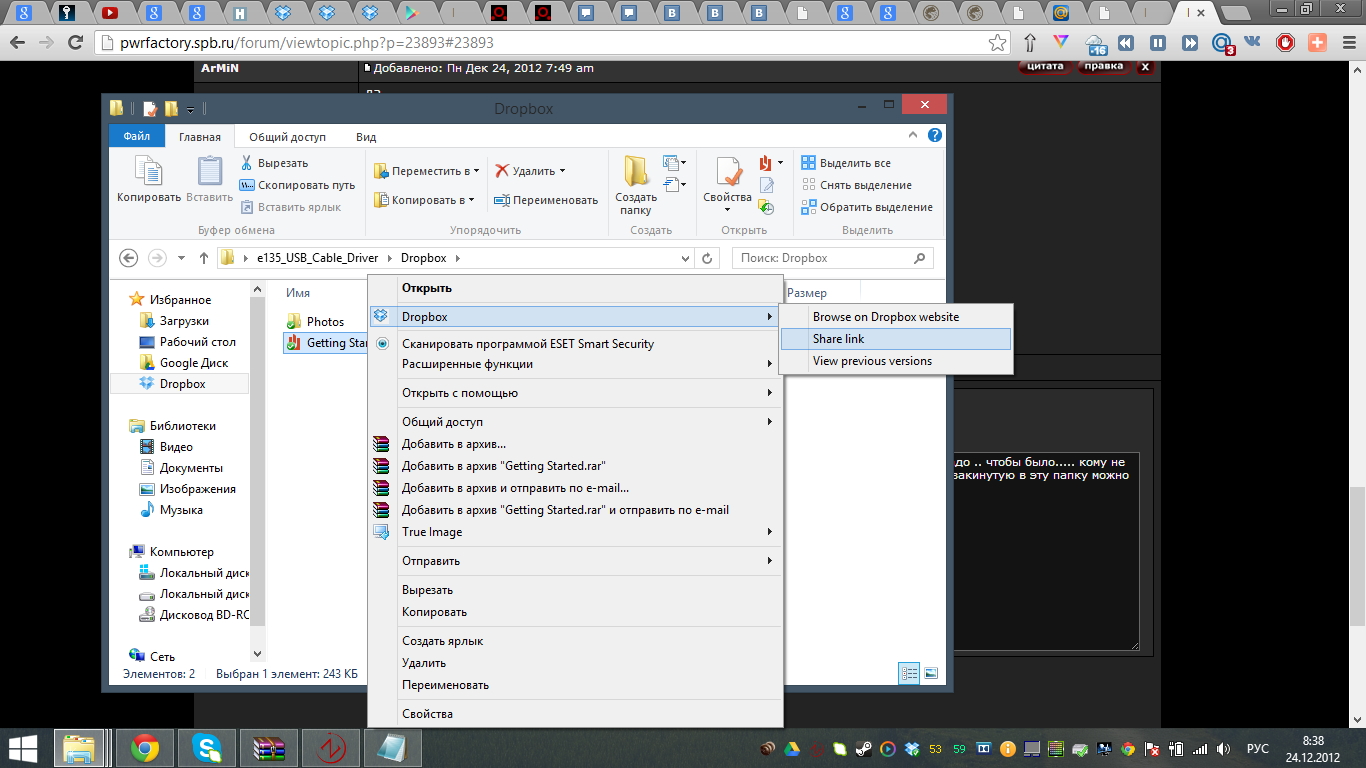Refresh the folder using the address bar icon

click(707, 258)
